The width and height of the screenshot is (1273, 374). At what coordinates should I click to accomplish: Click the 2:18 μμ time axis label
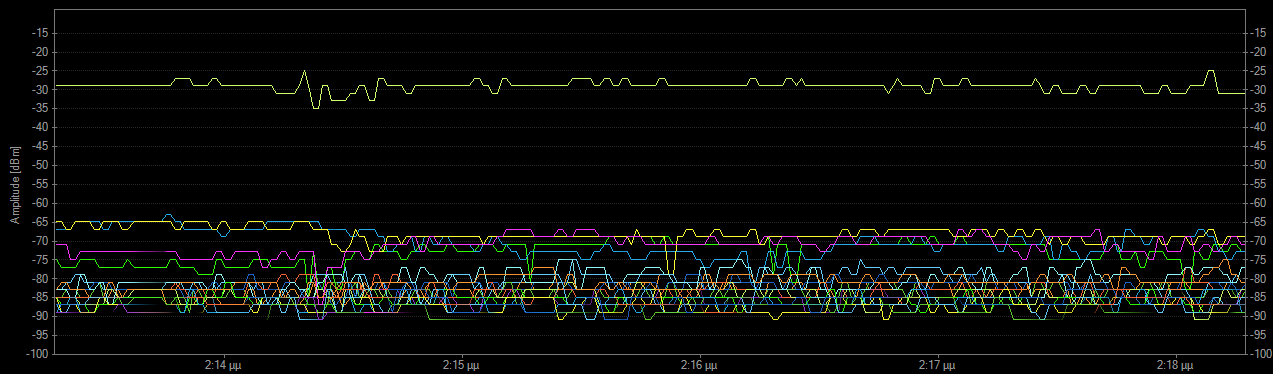point(1175,366)
